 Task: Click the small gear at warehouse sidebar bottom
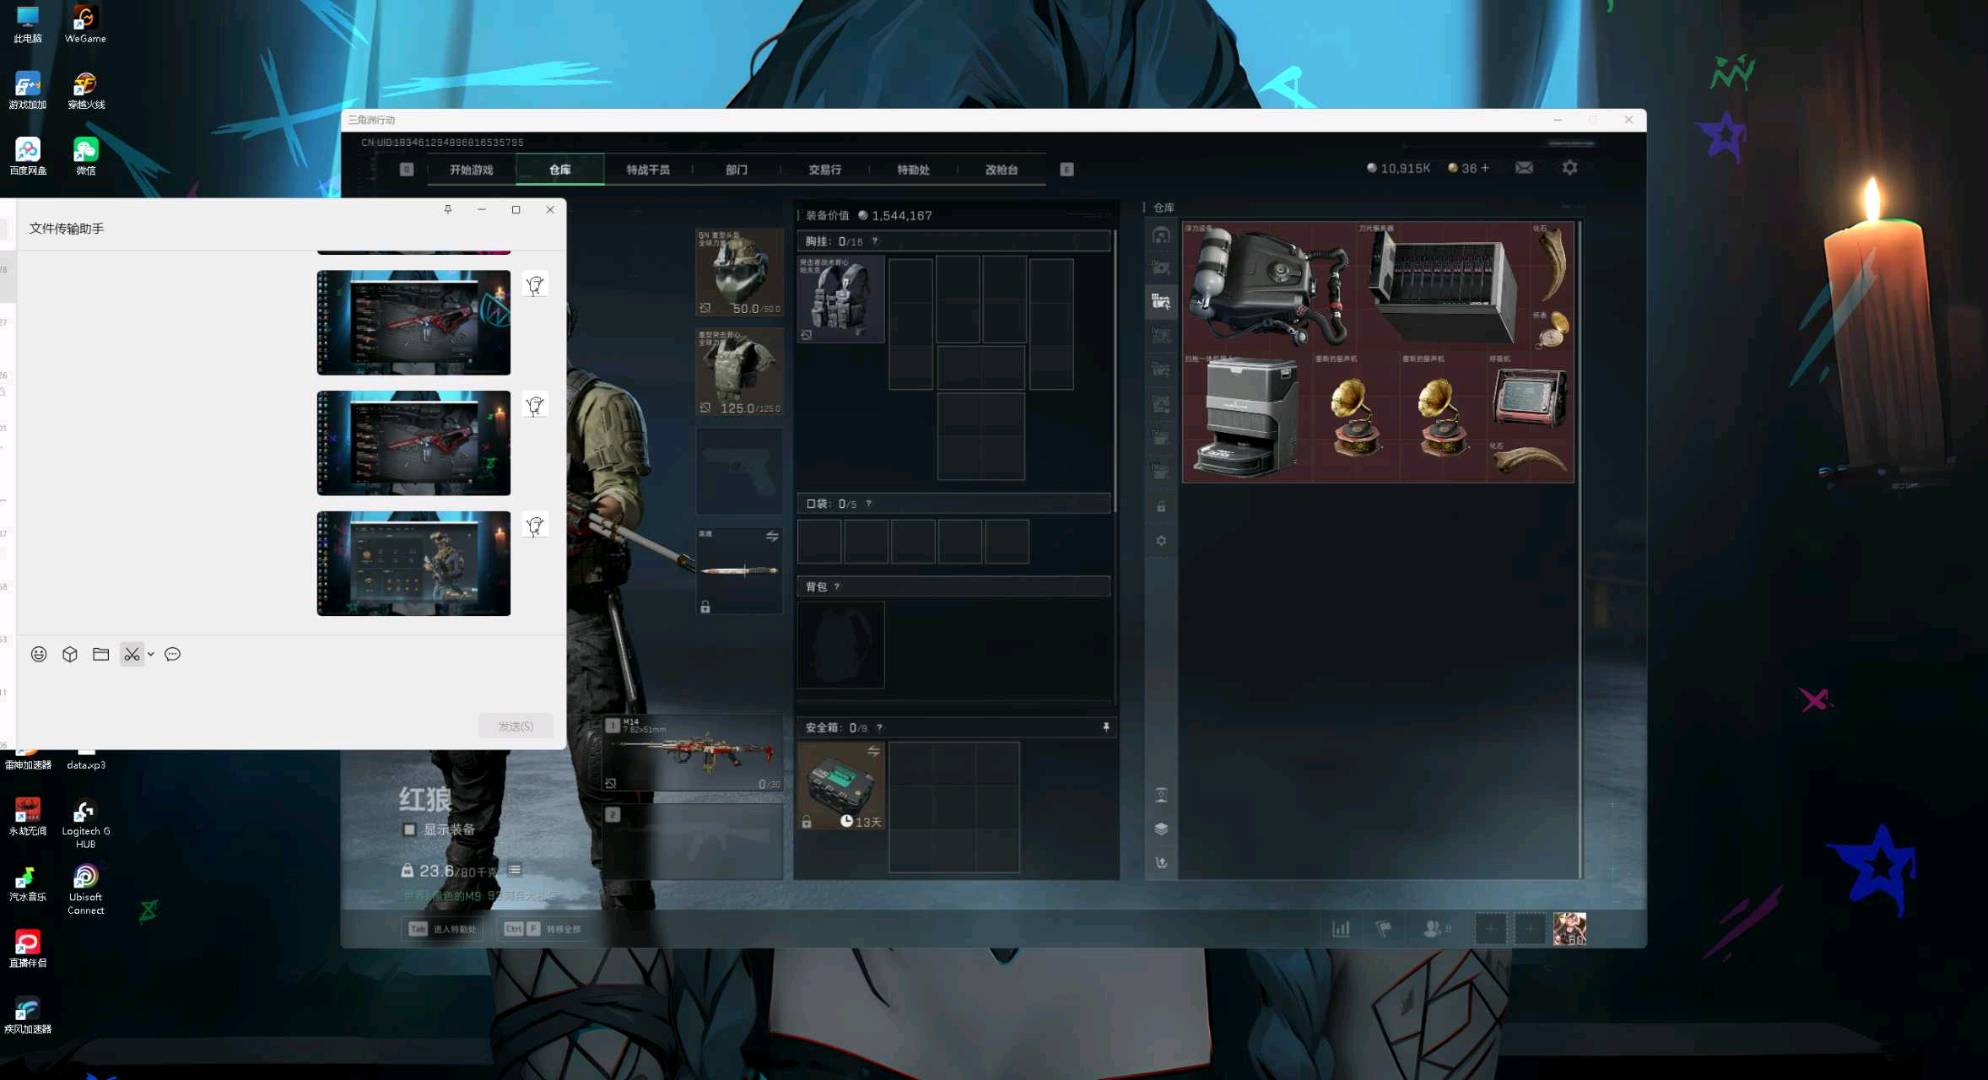point(1161,541)
